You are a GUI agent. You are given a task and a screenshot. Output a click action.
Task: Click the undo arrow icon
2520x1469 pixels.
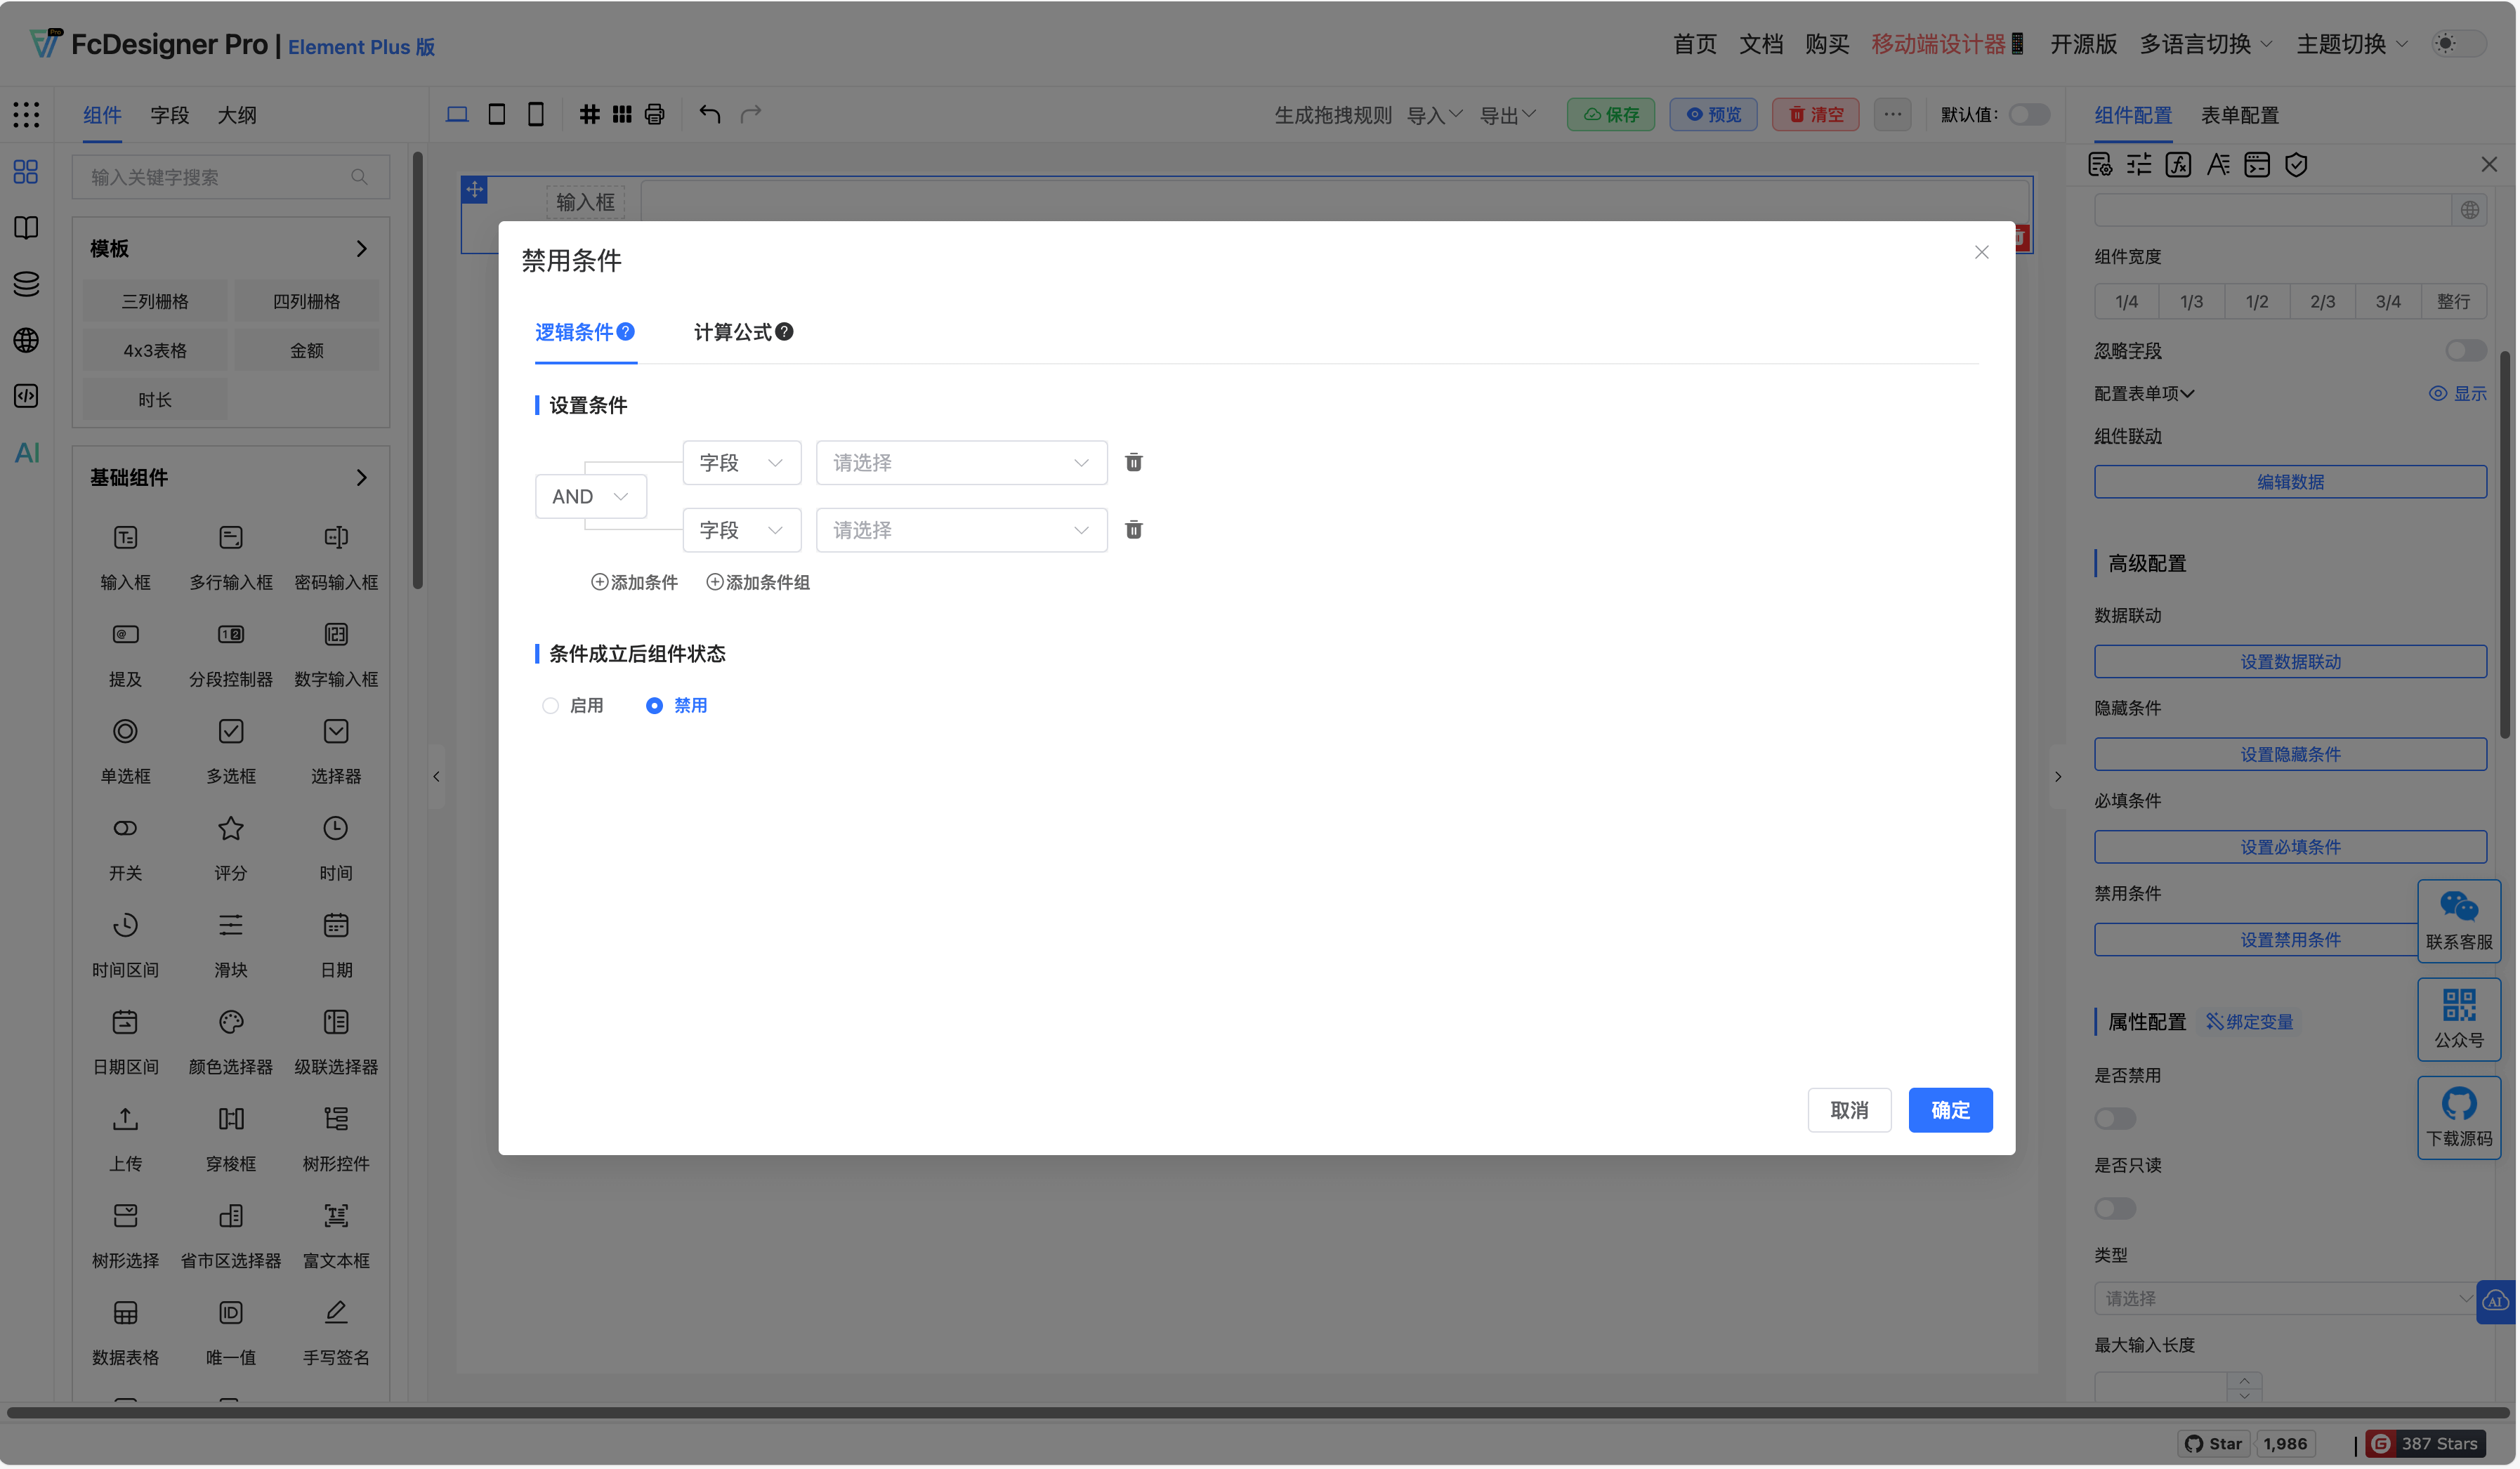(711, 114)
